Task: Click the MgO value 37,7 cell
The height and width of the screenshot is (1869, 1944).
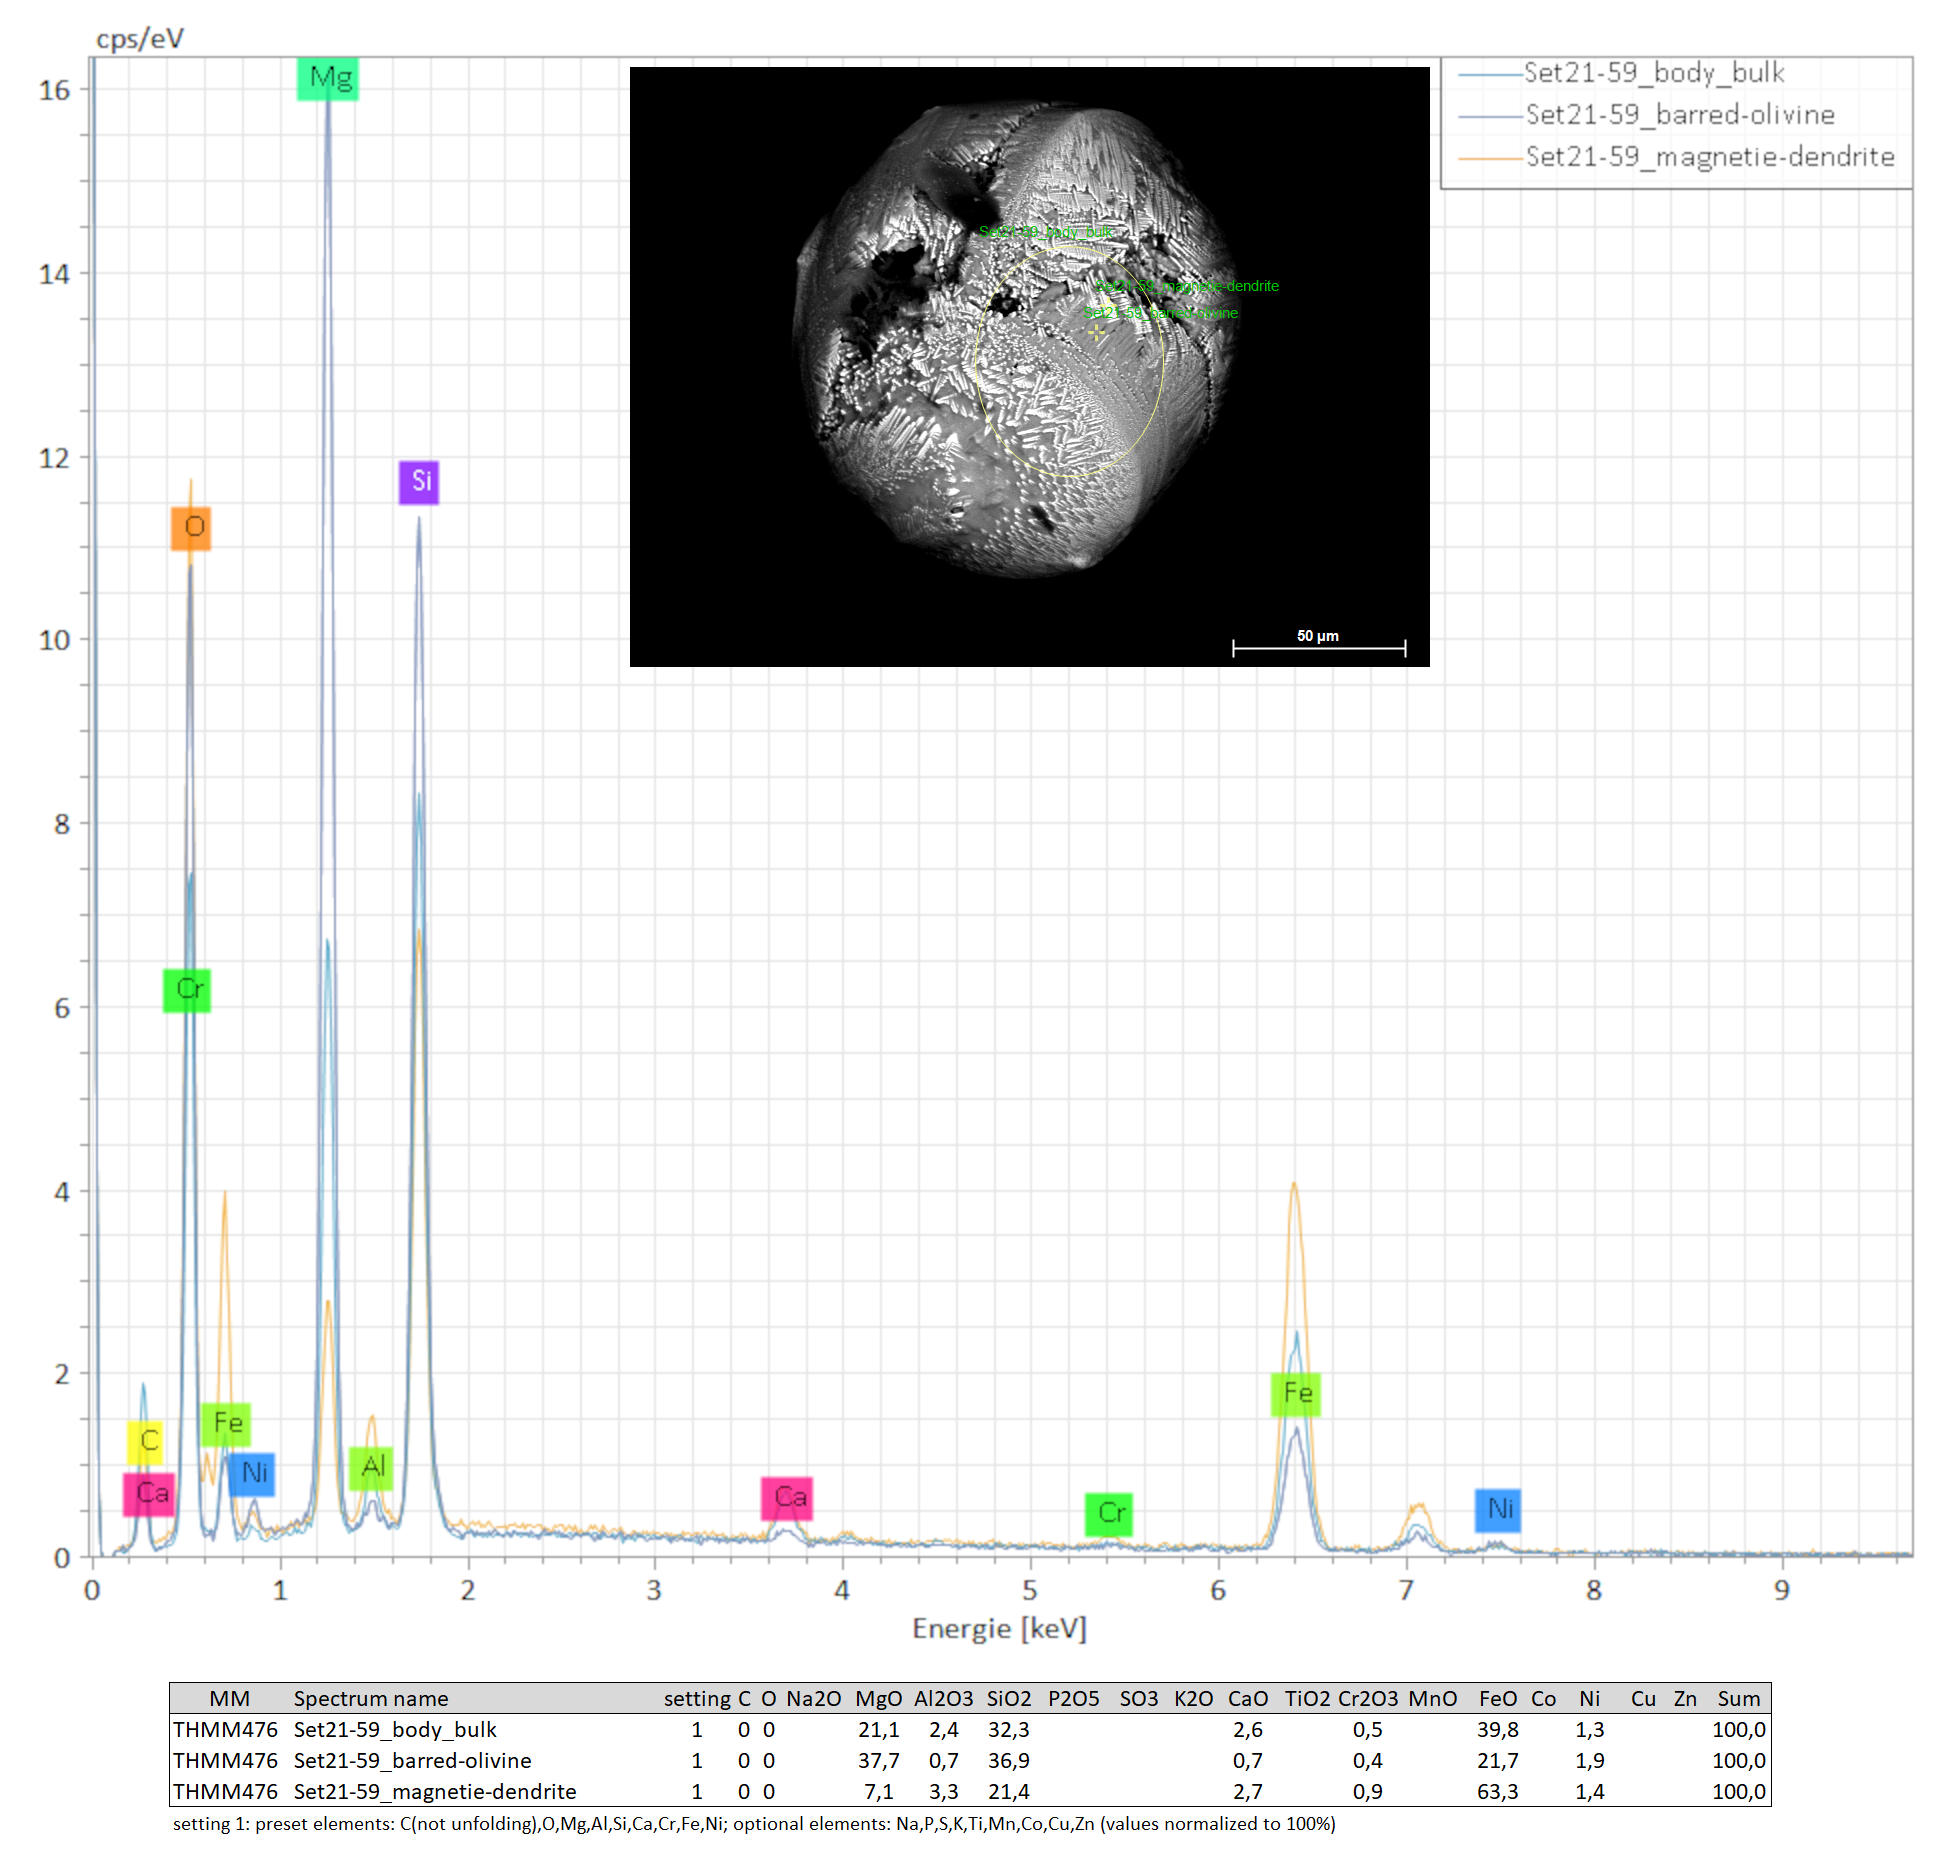Action: (878, 1760)
